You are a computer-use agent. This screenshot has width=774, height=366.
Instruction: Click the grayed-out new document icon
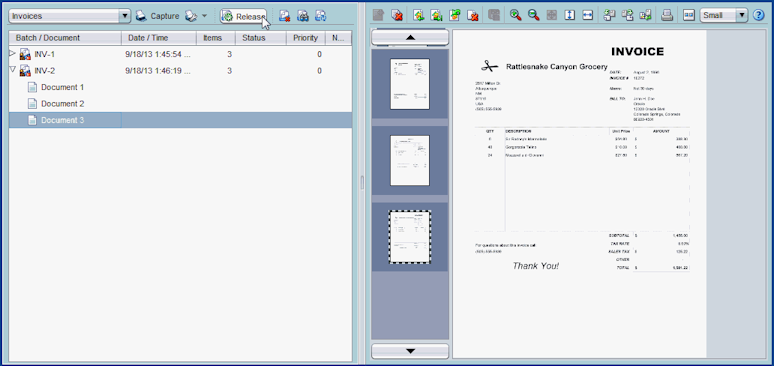pyautogui.click(x=379, y=15)
